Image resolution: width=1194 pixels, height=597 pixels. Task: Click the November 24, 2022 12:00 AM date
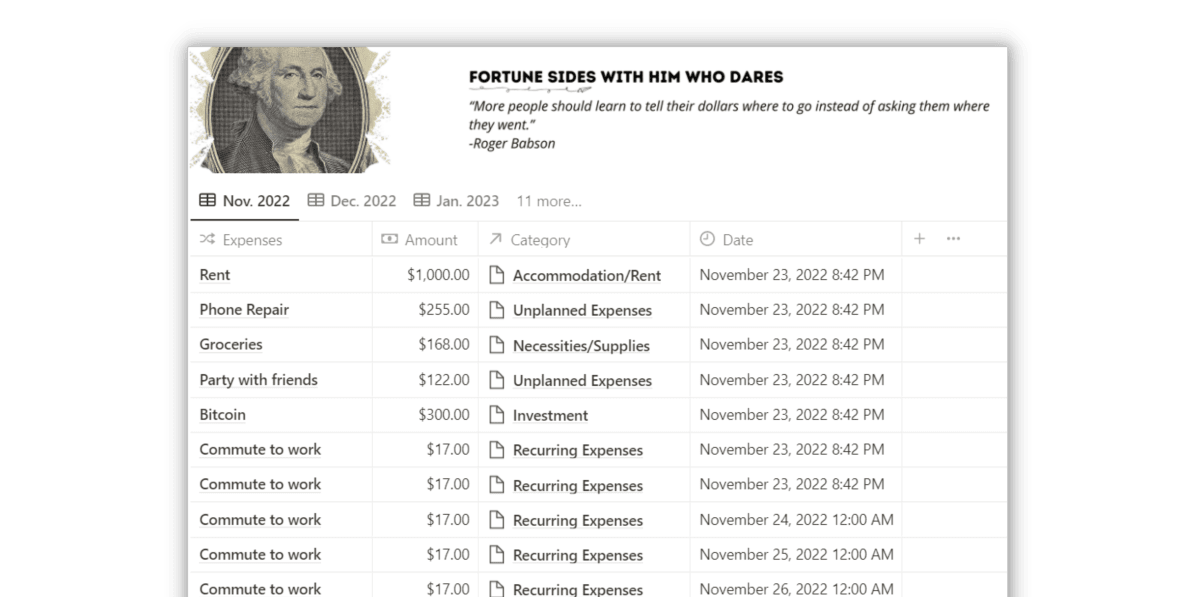click(797, 520)
